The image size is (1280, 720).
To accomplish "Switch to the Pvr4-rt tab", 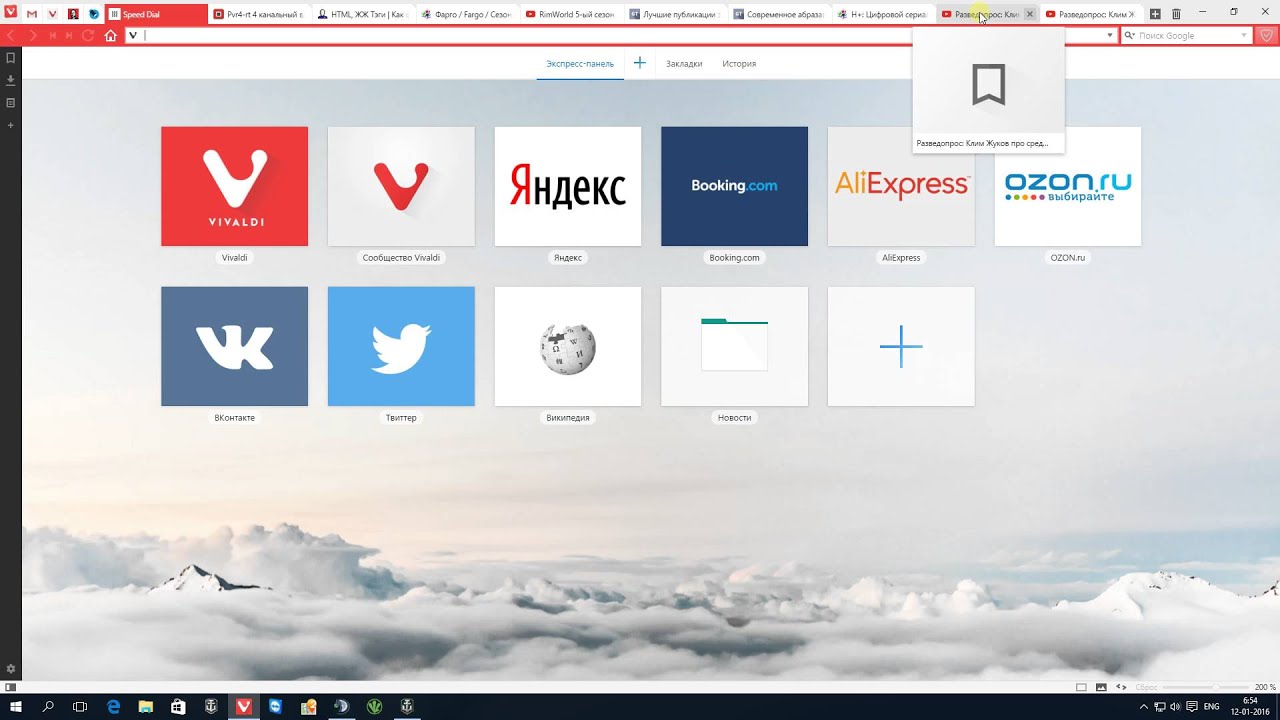I will tap(260, 14).
